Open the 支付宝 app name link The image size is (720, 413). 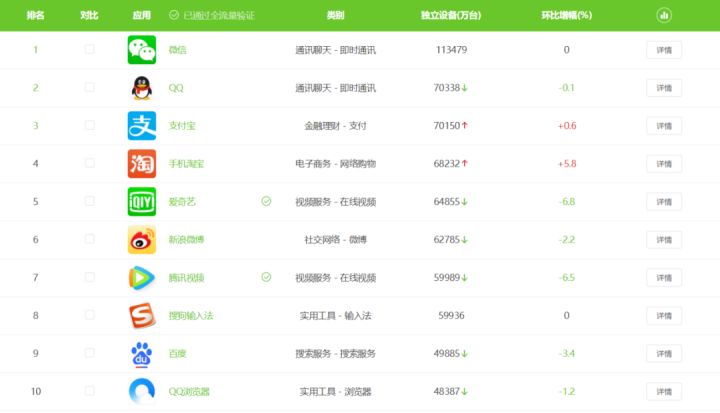(182, 125)
